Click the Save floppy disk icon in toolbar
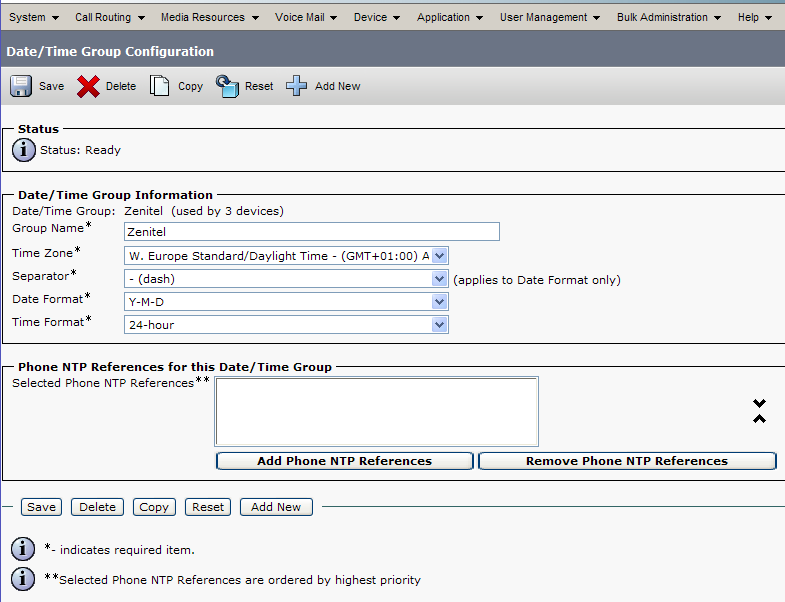 point(21,86)
